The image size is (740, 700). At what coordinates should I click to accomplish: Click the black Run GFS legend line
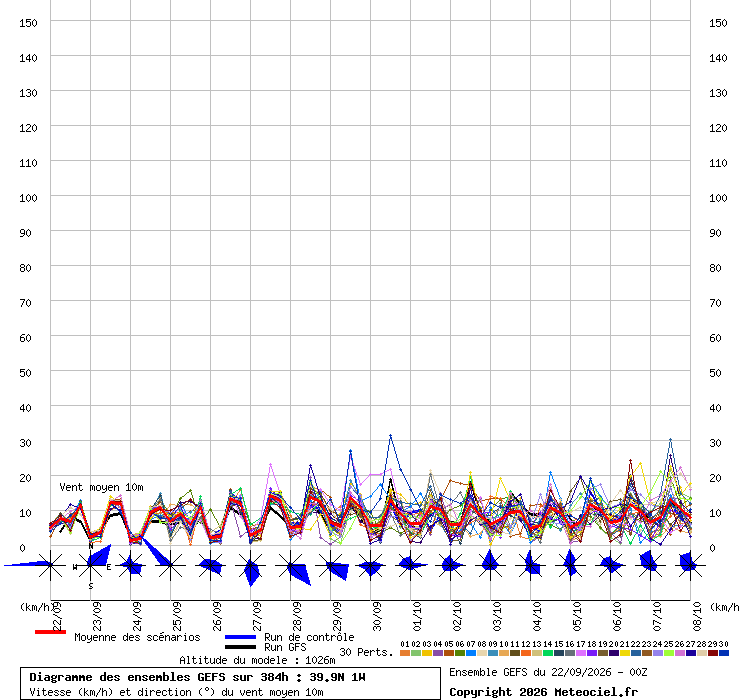point(241,647)
